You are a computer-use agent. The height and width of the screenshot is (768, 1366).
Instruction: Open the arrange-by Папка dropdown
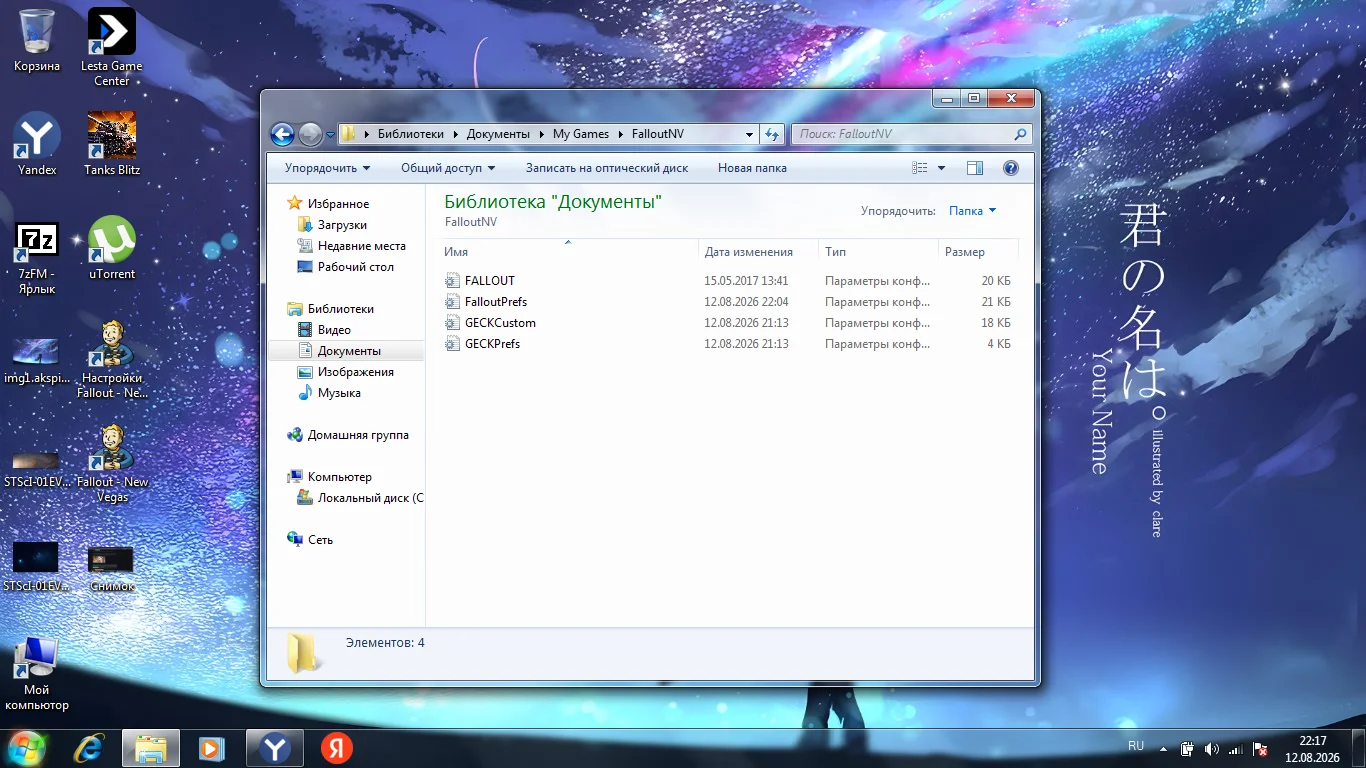(x=973, y=211)
